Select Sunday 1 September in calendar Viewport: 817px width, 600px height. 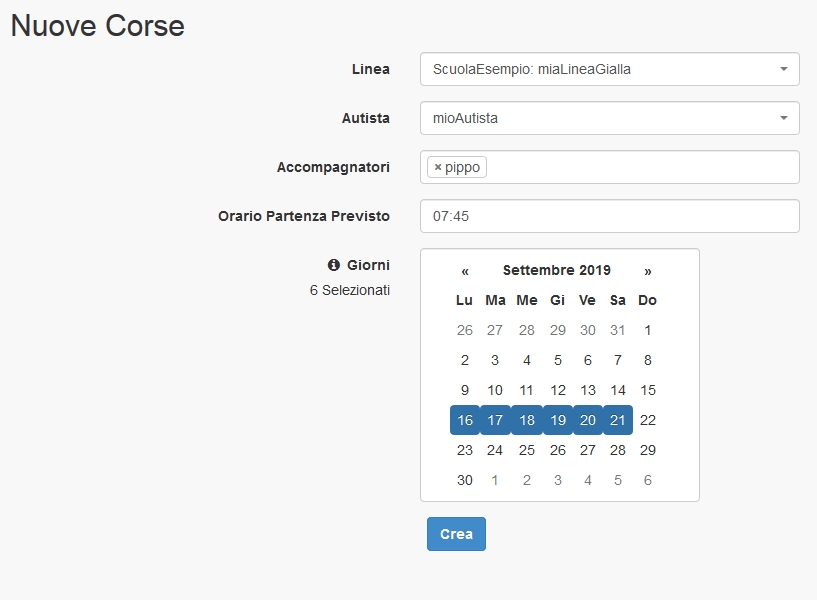pos(648,330)
